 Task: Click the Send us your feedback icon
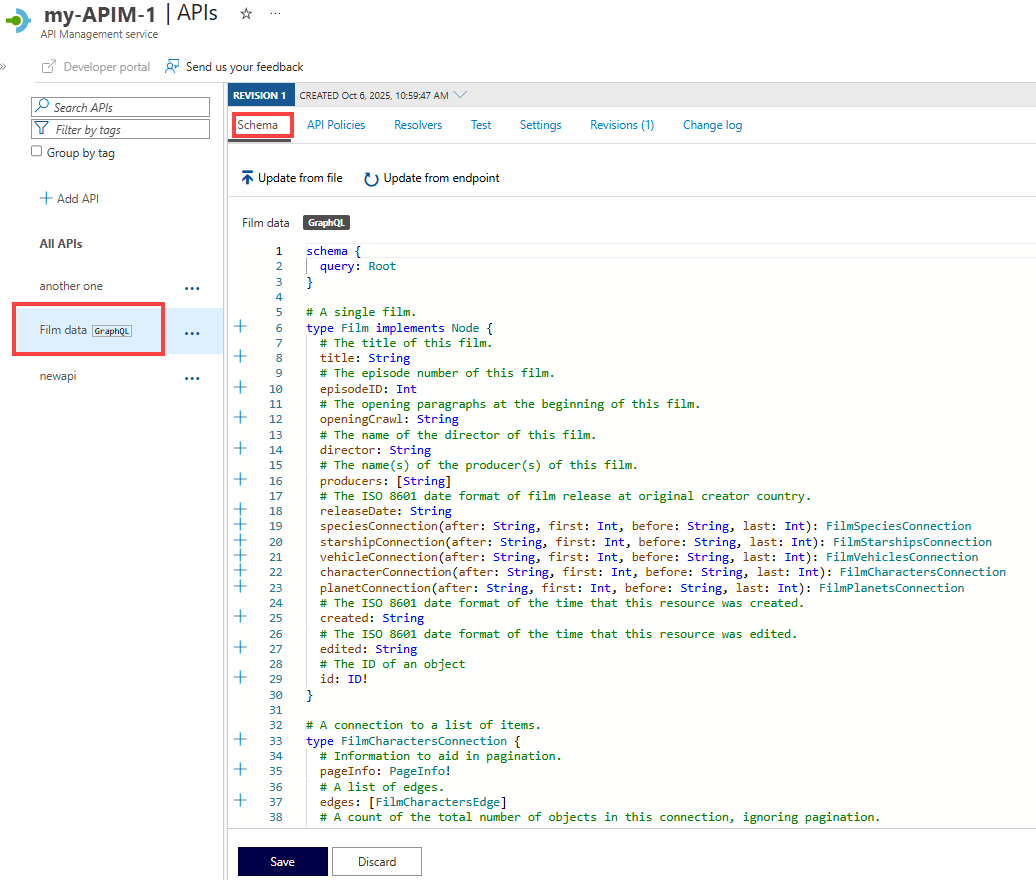[x=169, y=67]
